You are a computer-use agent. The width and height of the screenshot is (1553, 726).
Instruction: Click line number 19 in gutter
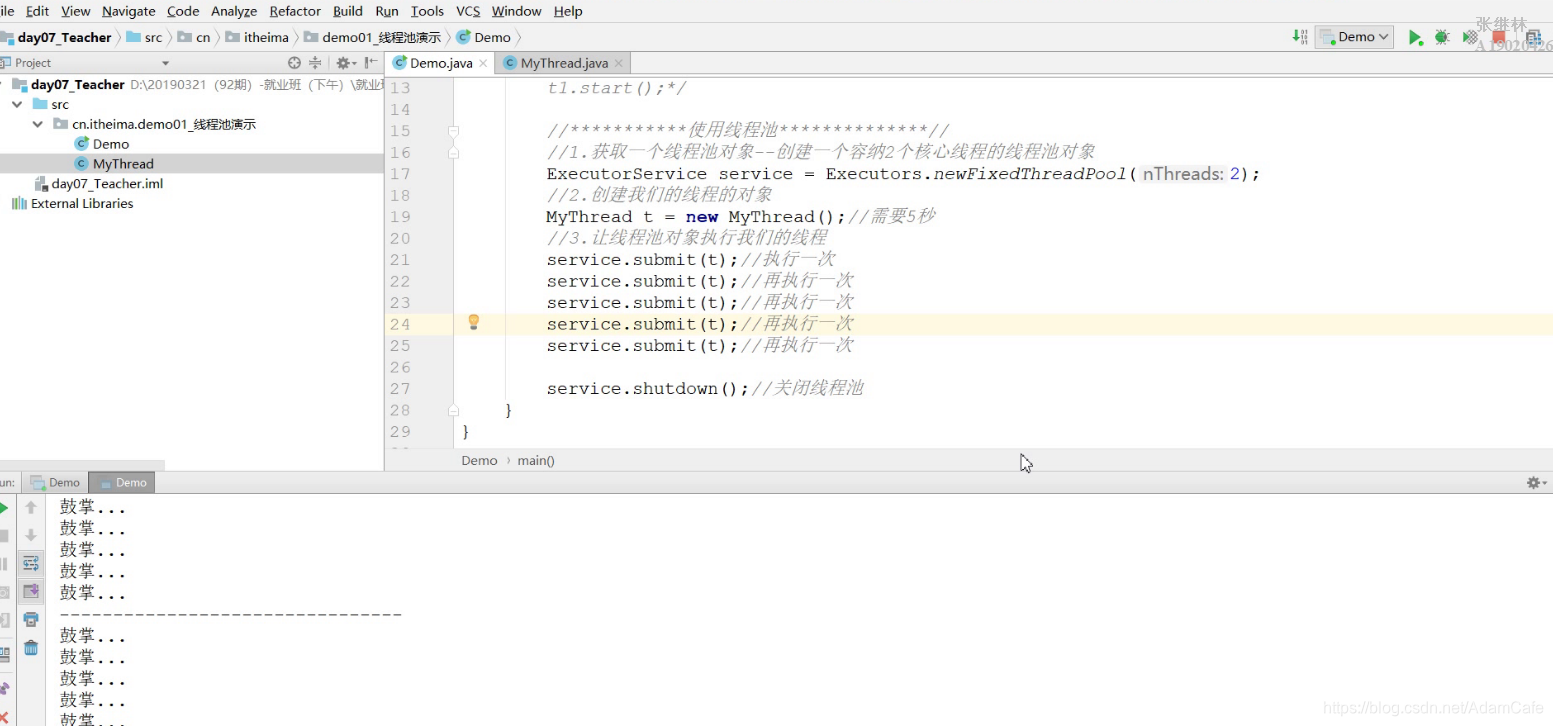(x=400, y=217)
